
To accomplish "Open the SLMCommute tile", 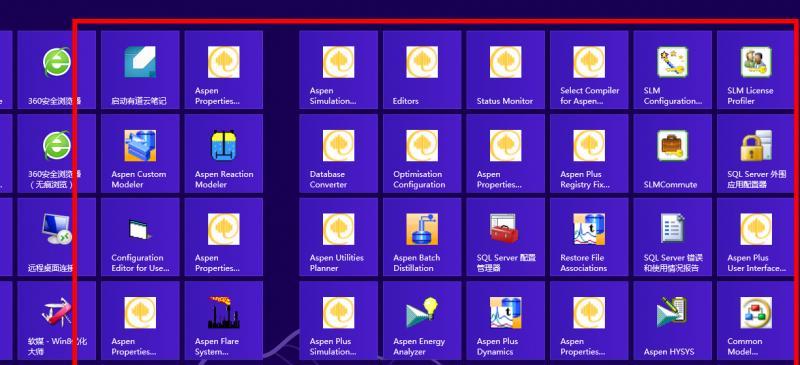I will (x=672, y=153).
